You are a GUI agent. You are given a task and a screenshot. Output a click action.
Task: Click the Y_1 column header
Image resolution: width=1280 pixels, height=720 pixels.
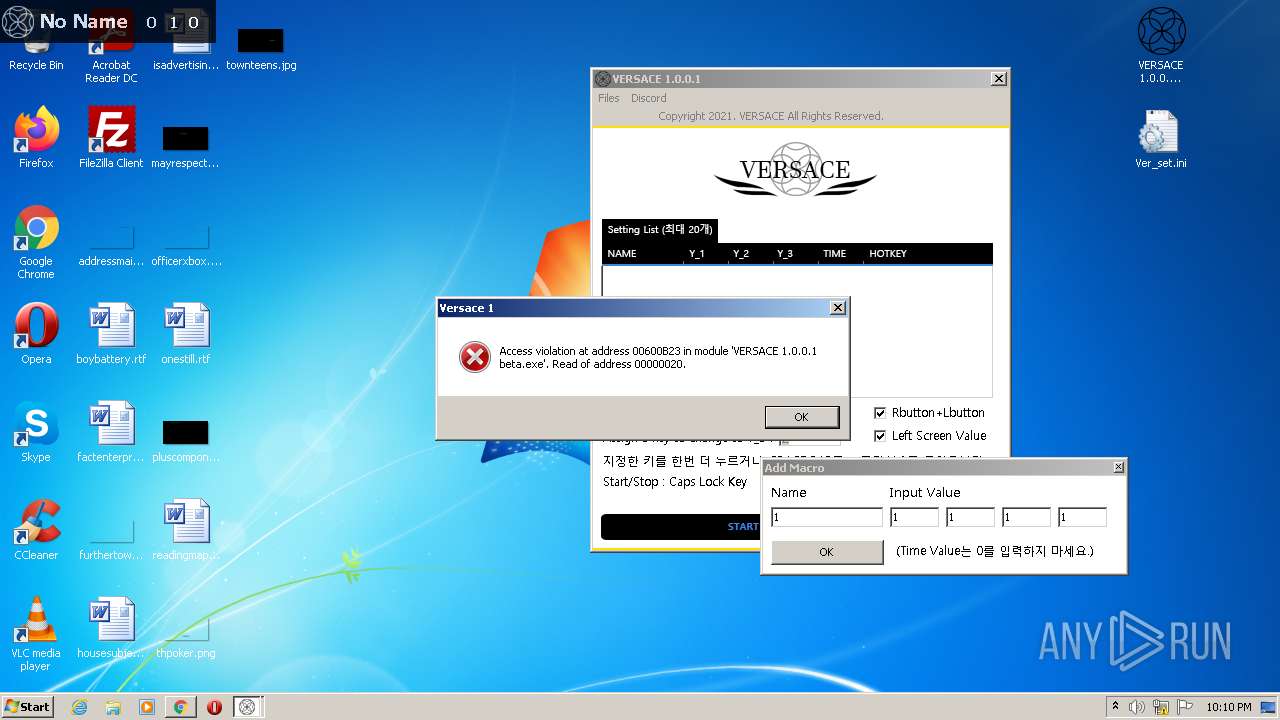[x=707, y=254]
